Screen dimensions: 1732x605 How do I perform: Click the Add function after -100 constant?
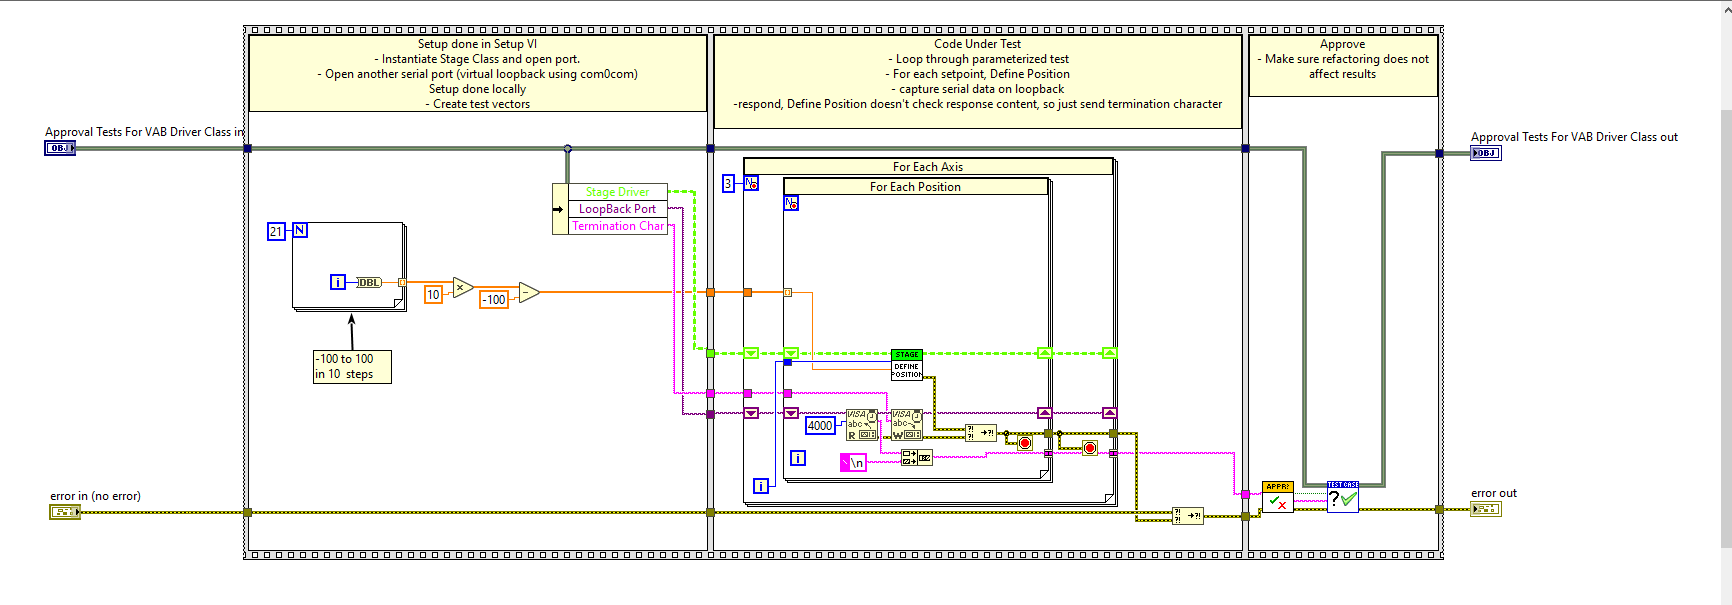pos(529,293)
